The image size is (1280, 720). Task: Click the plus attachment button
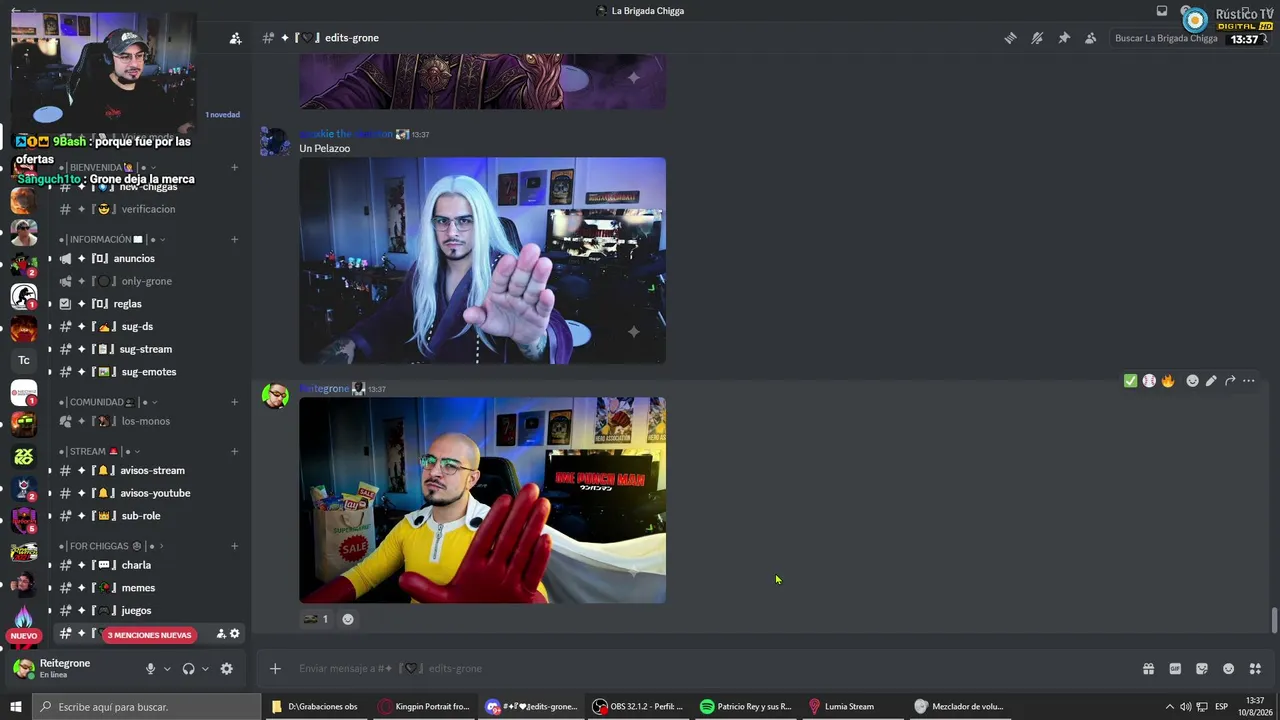click(275, 669)
